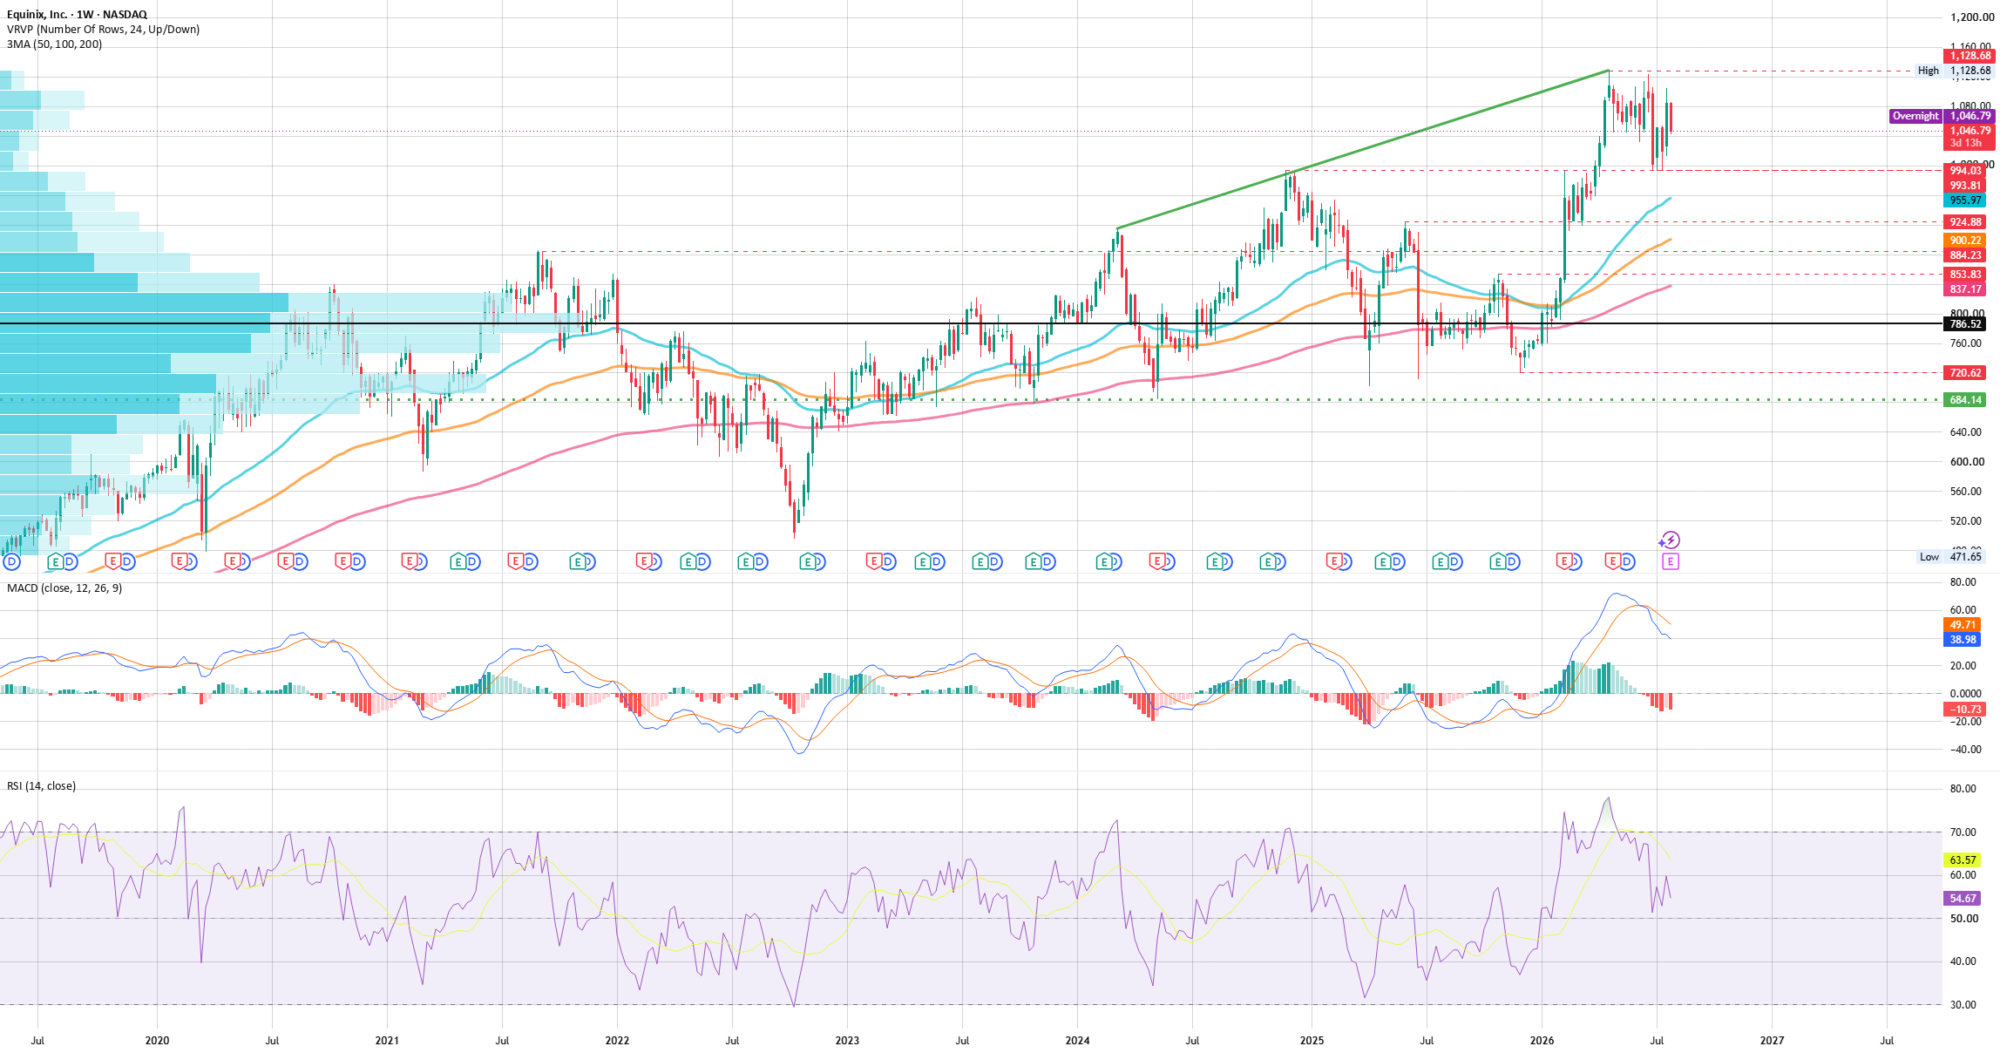Select the MACD (close, 12, 26, 9) legend
Screen dimensions: 2000x1053
(65, 588)
